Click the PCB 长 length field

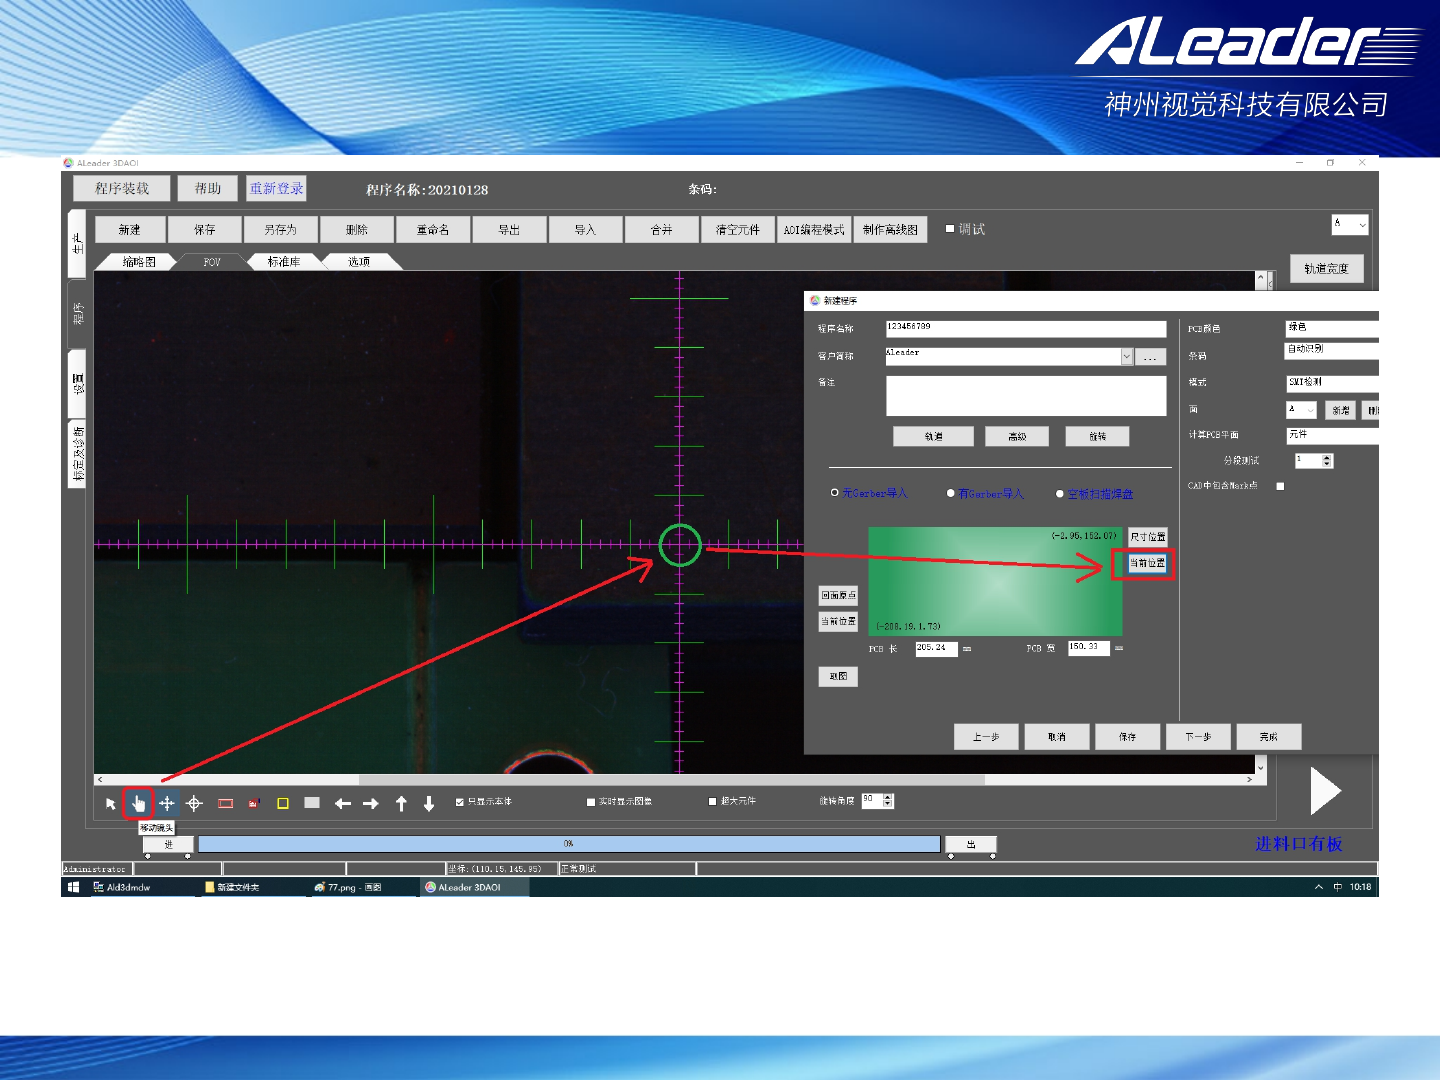click(936, 649)
